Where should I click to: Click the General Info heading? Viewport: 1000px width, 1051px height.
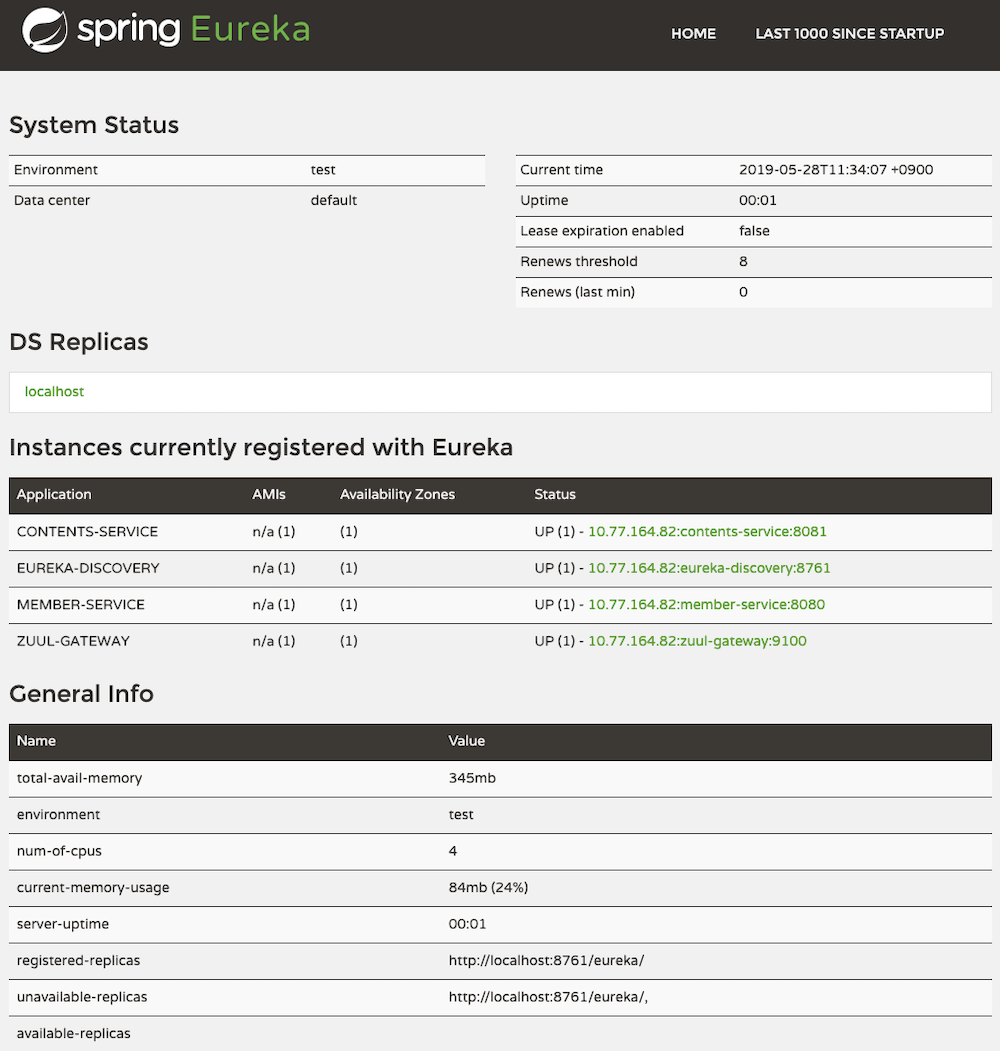coord(81,694)
